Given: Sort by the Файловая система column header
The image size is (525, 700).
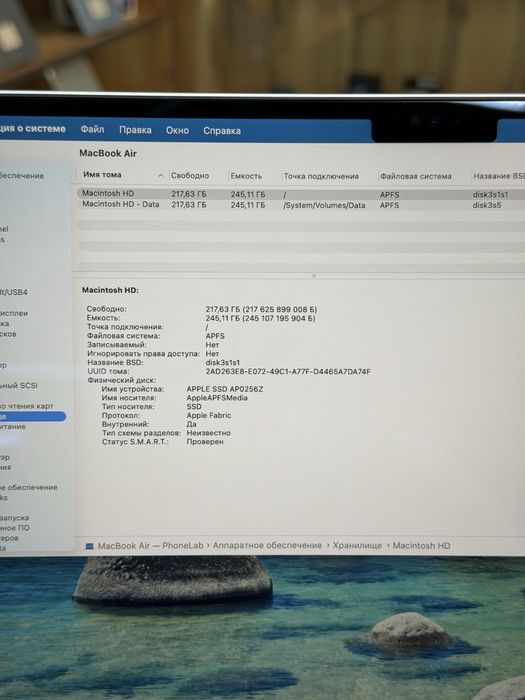Looking at the screenshot, I should click(416, 176).
